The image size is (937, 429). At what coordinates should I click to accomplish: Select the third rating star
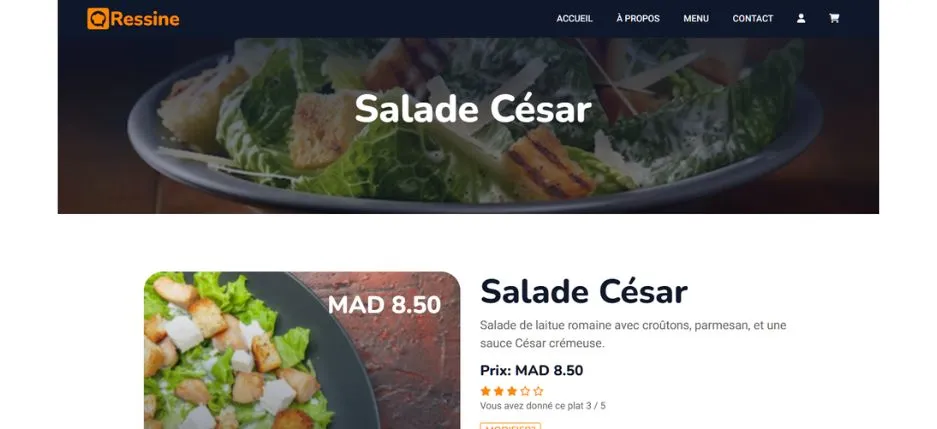pyautogui.click(x=512, y=391)
